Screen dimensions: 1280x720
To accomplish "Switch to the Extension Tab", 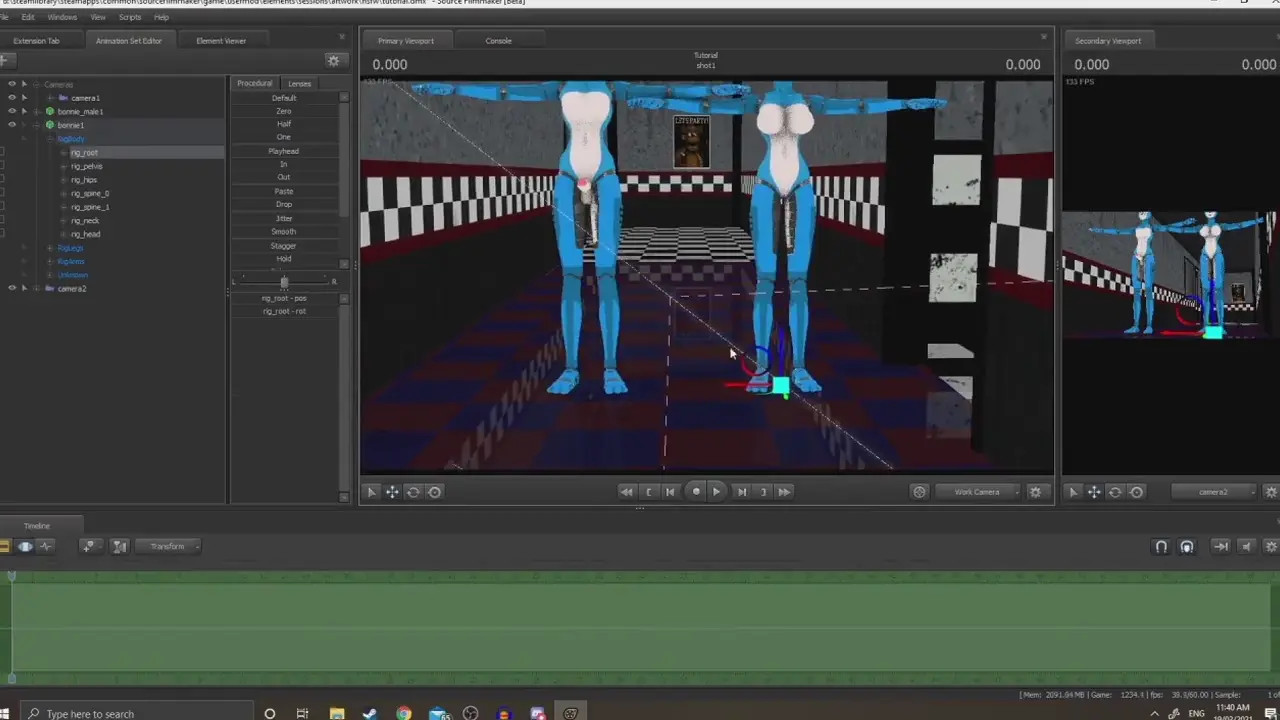I will tap(36, 41).
